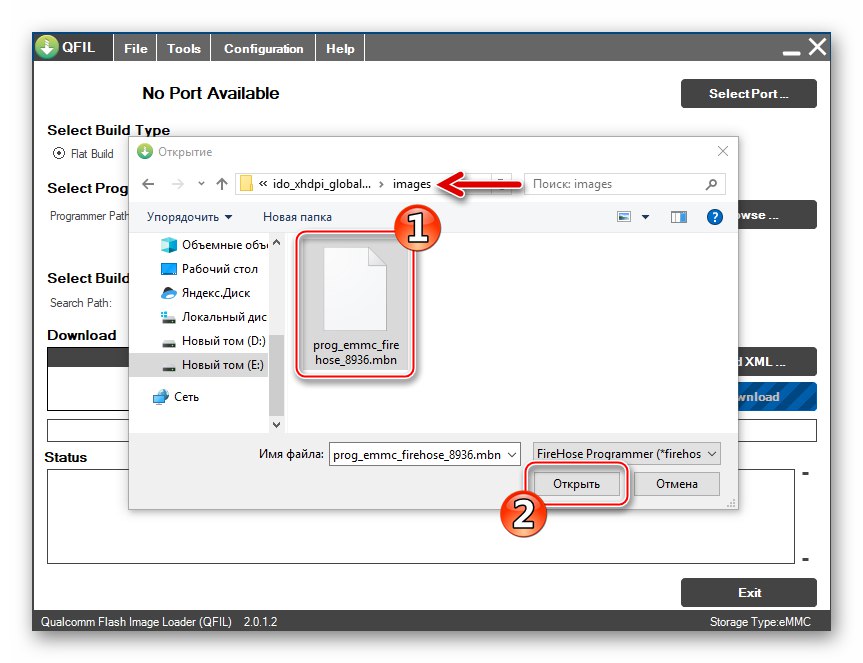Open the File menu

[x=135, y=48]
